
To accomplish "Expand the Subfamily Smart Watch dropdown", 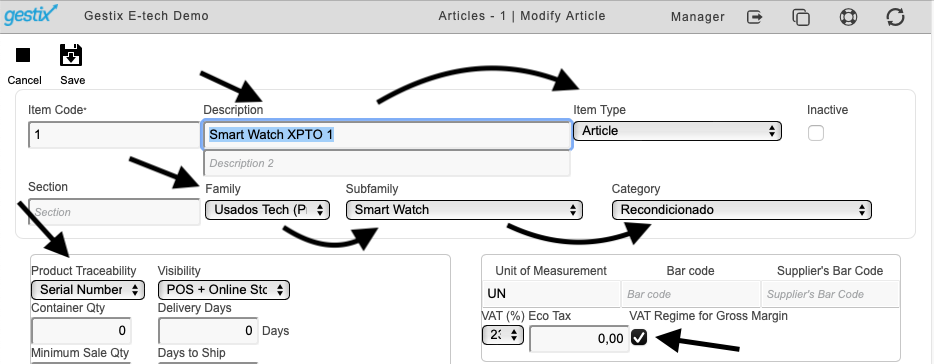I will [x=464, y=210].
